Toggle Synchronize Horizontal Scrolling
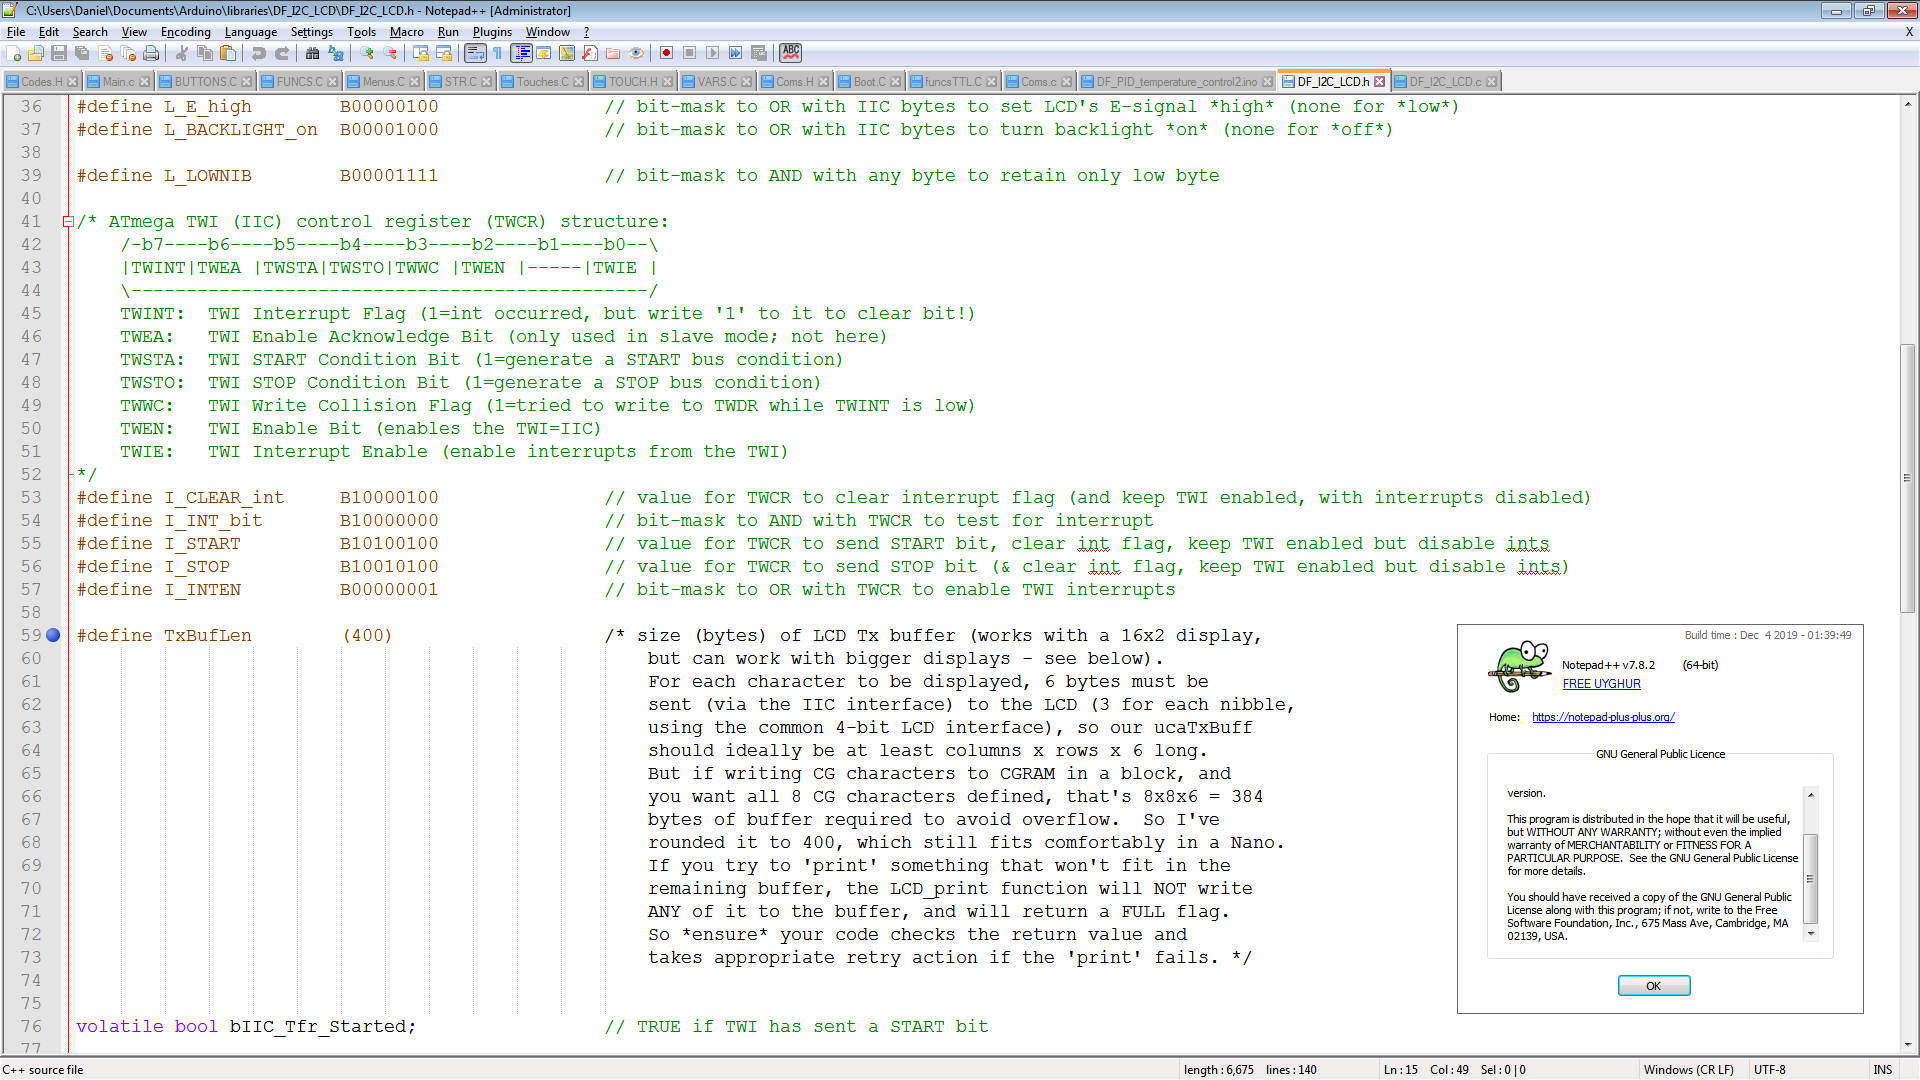 click(x=444, y=53)
